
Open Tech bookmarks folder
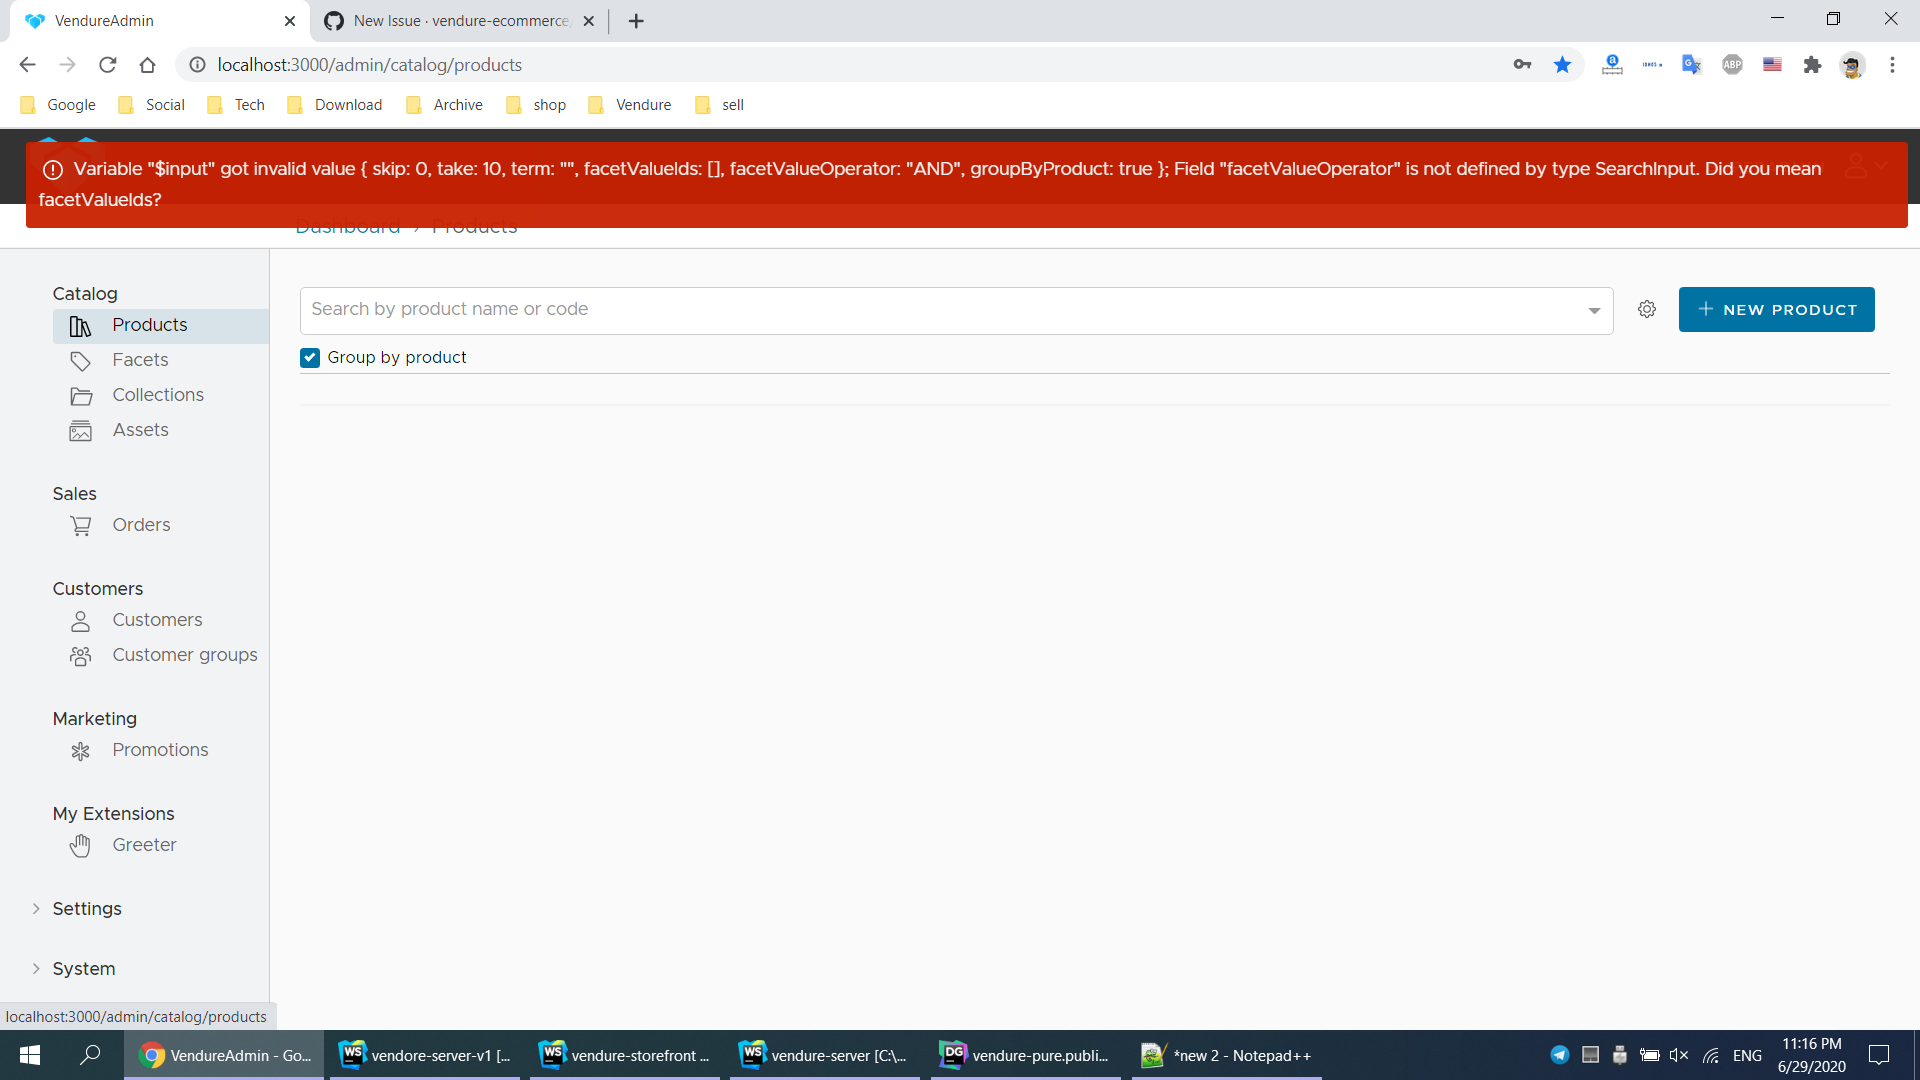(236, 105)
